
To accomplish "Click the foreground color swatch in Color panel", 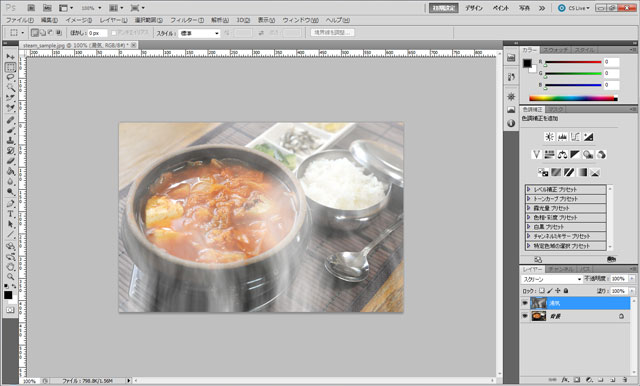I will coord(527,63).
